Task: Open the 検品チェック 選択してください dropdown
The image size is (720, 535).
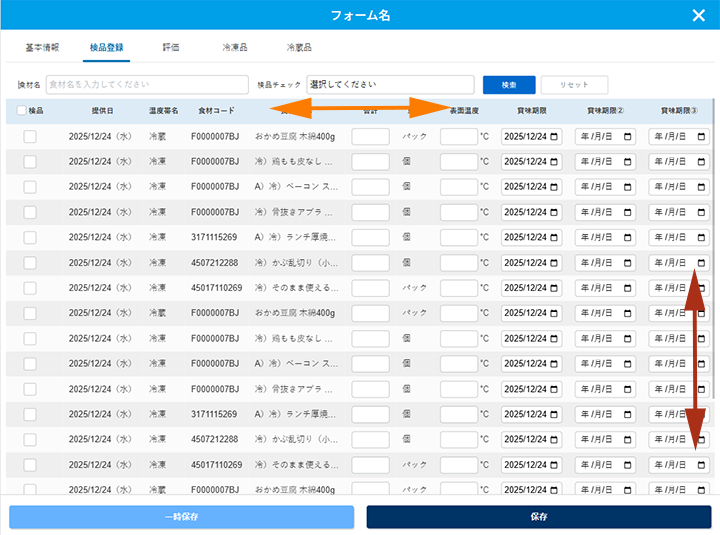Action: 390,84
